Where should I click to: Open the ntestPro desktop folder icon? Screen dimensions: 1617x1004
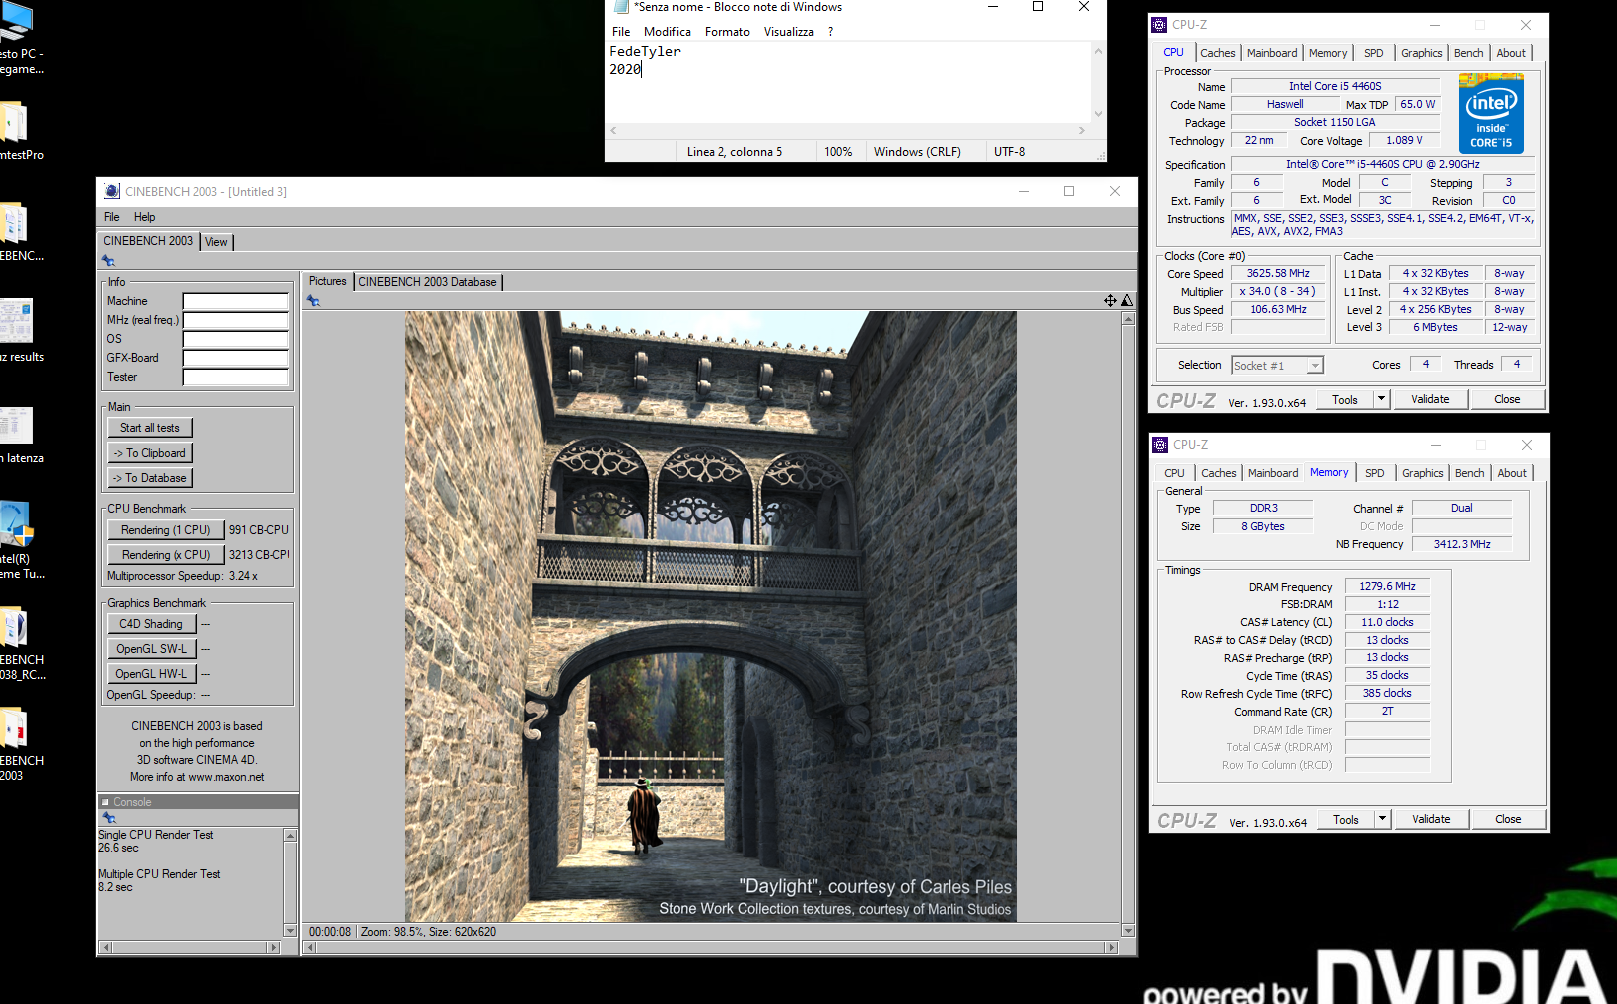pos(18,130)
